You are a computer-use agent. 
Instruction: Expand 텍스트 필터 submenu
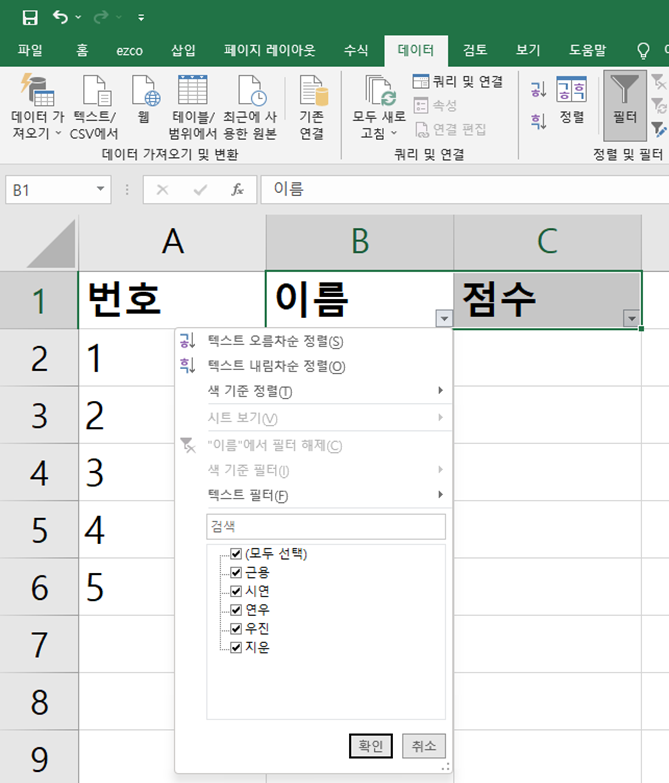pyautogui.click(x=314, y=495)
